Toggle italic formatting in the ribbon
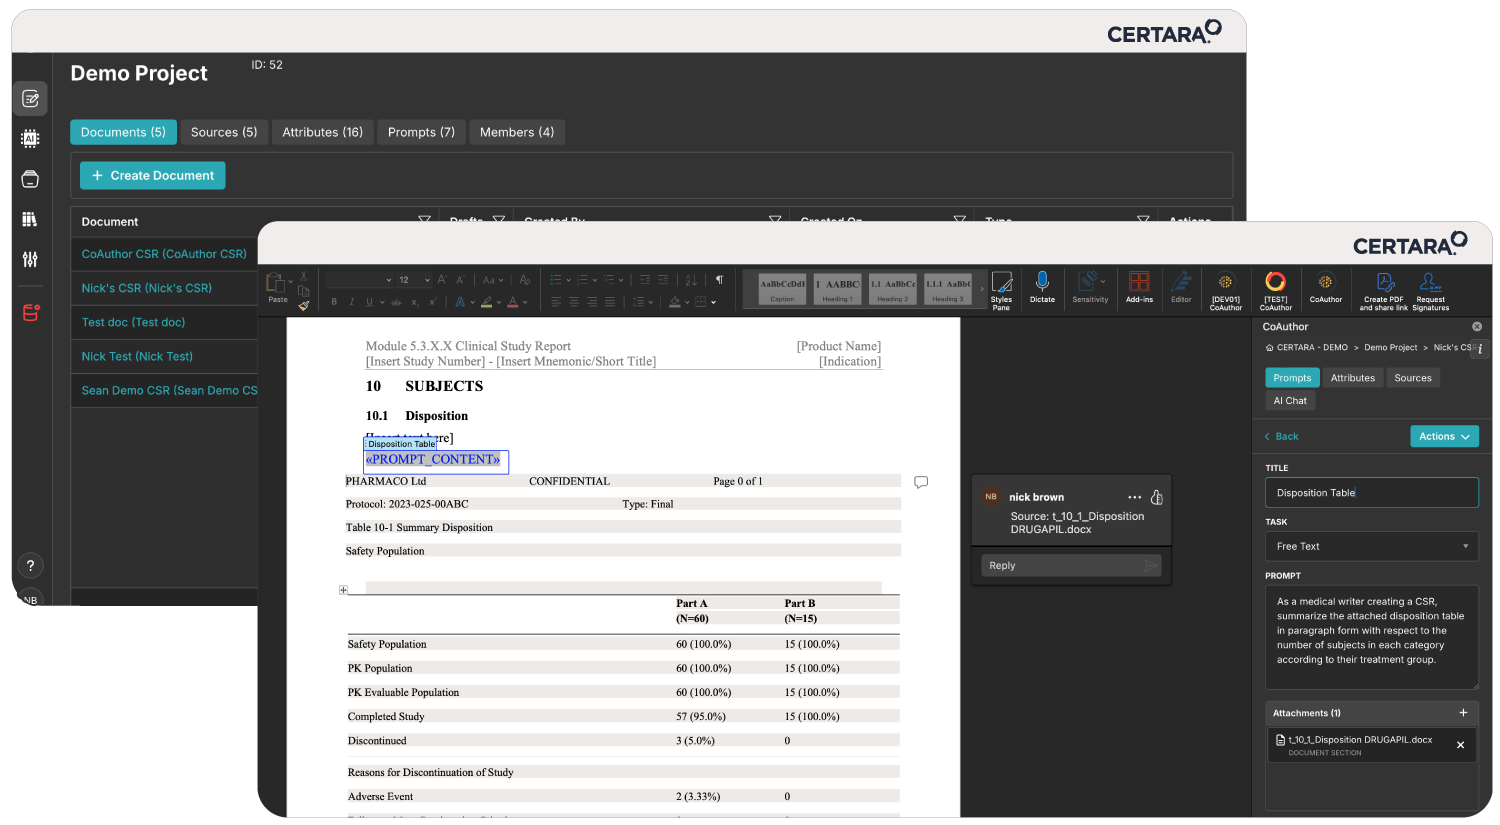This screenshot has height=825, width=1500. point(352,302)
